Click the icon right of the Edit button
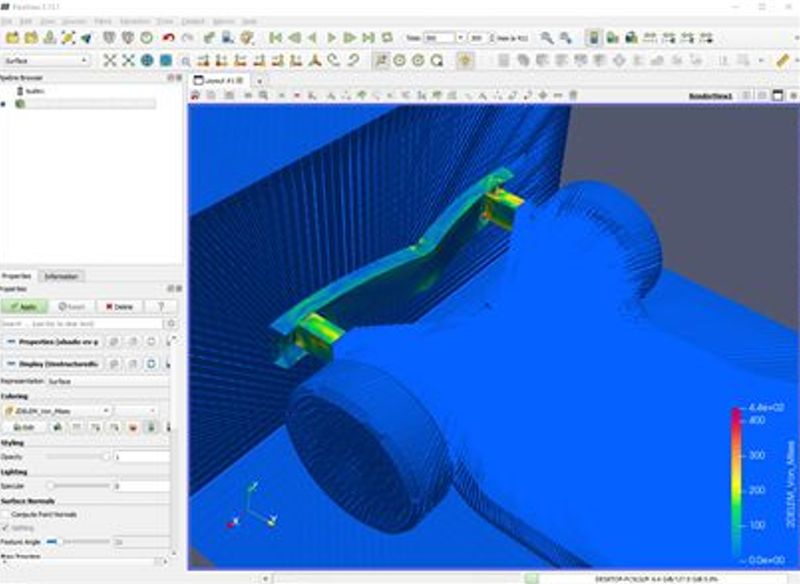 click(x=57, y=427)
